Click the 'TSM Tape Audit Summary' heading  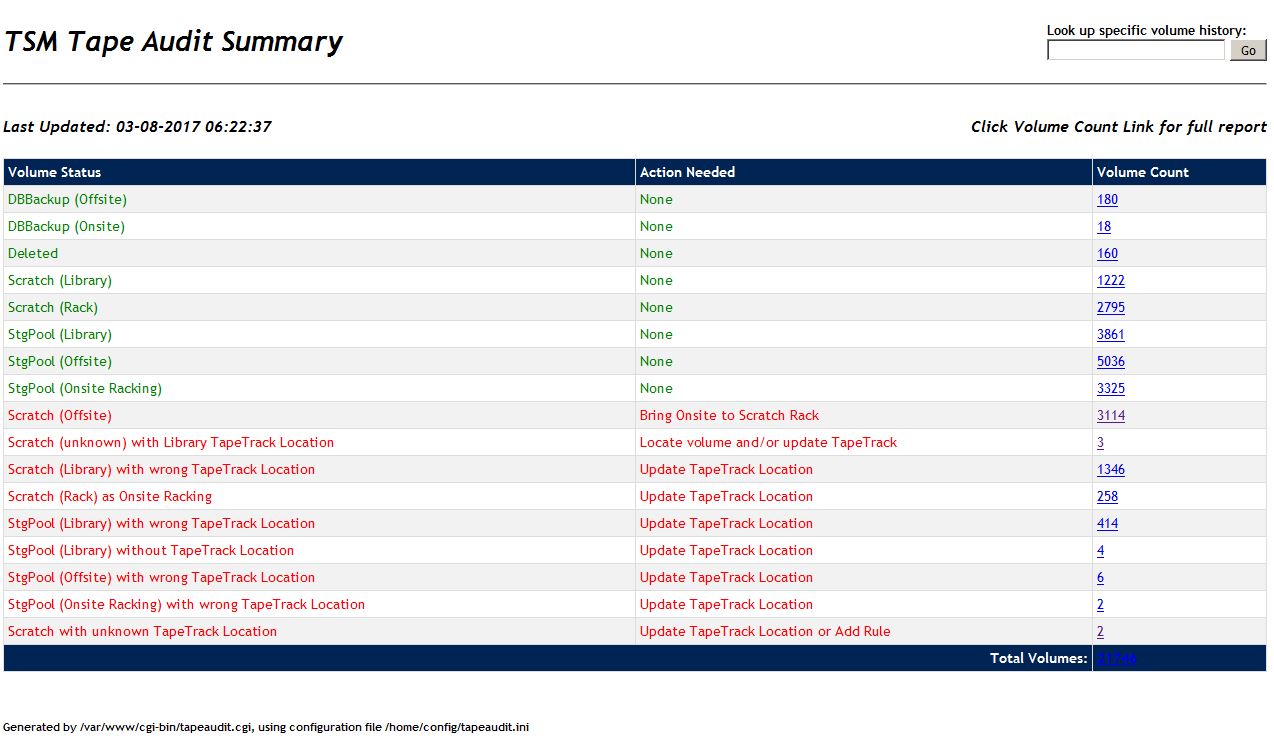173,42
